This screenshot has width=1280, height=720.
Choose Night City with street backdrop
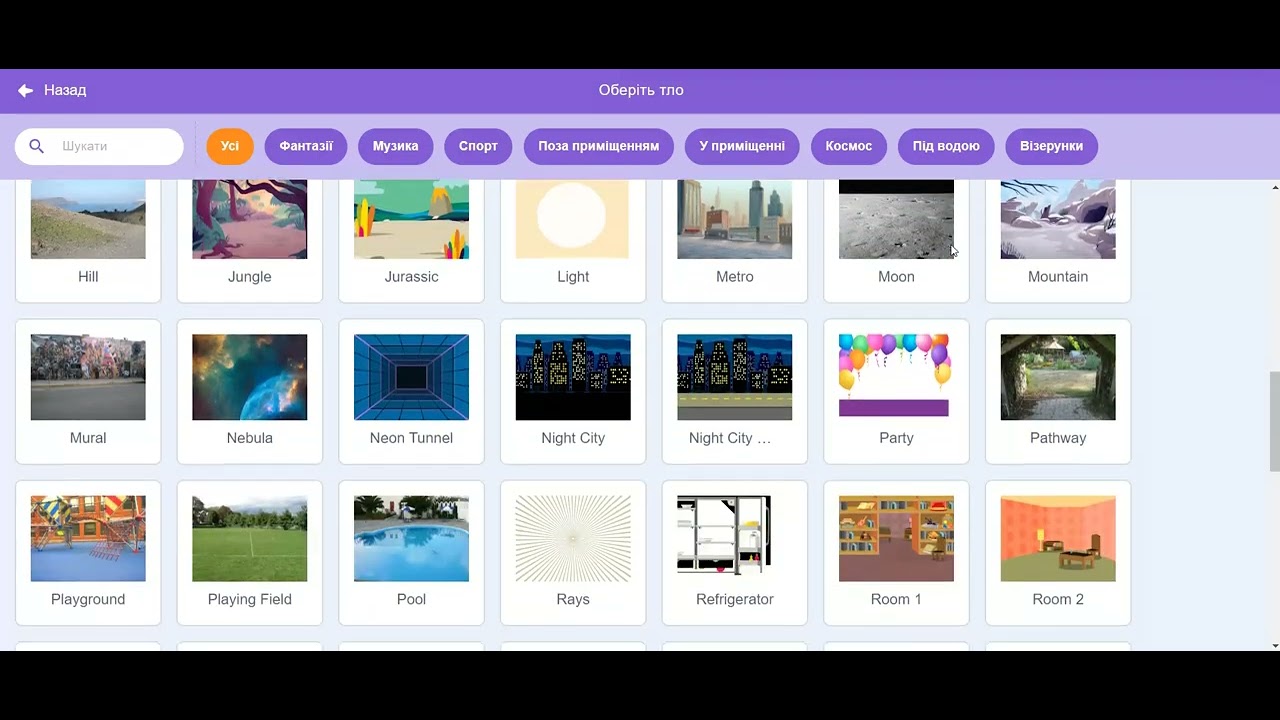pyautogui.click(x=735, y=392)
